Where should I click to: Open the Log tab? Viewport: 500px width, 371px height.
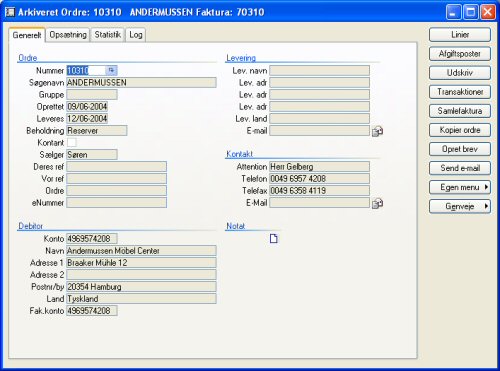point(136,34)
